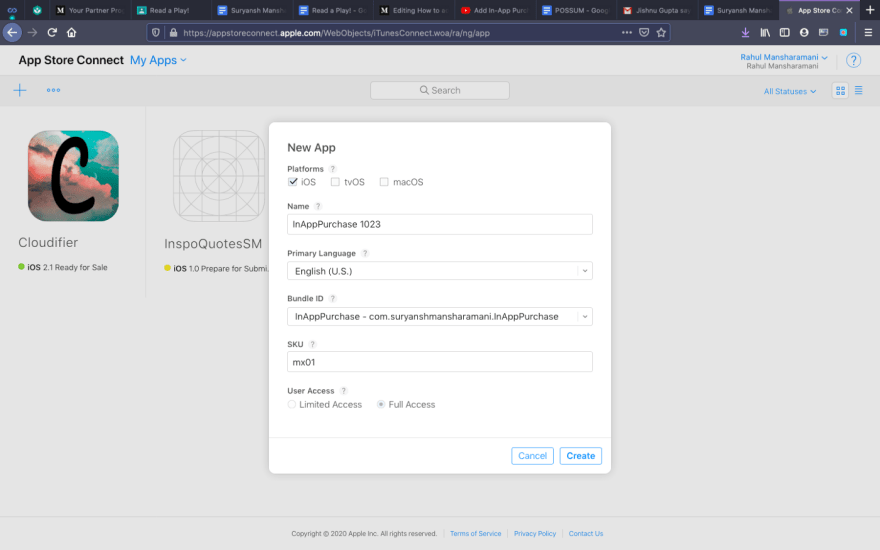Switch to grid view icon
Image resolution: width=880 pixels, height=550 pixels.
840,91
